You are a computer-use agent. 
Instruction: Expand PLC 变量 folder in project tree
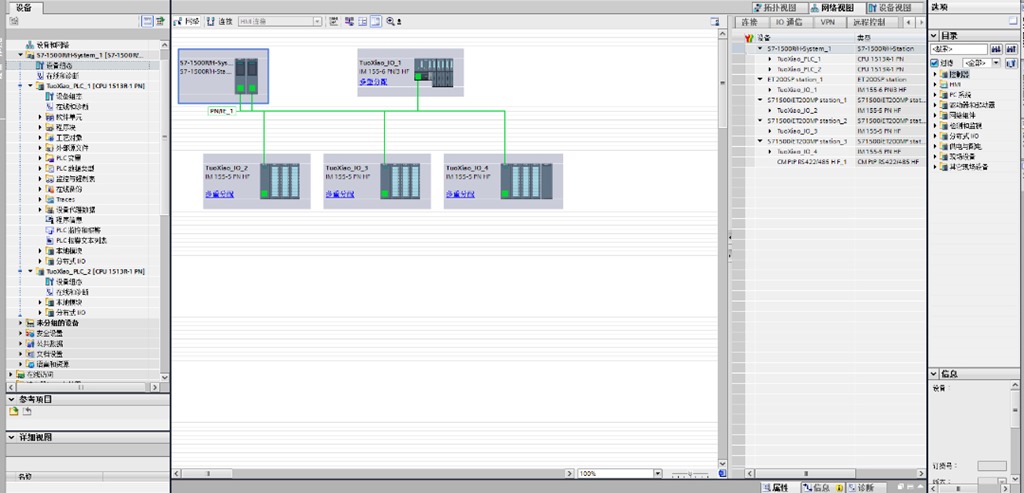[x=40, y=157]
